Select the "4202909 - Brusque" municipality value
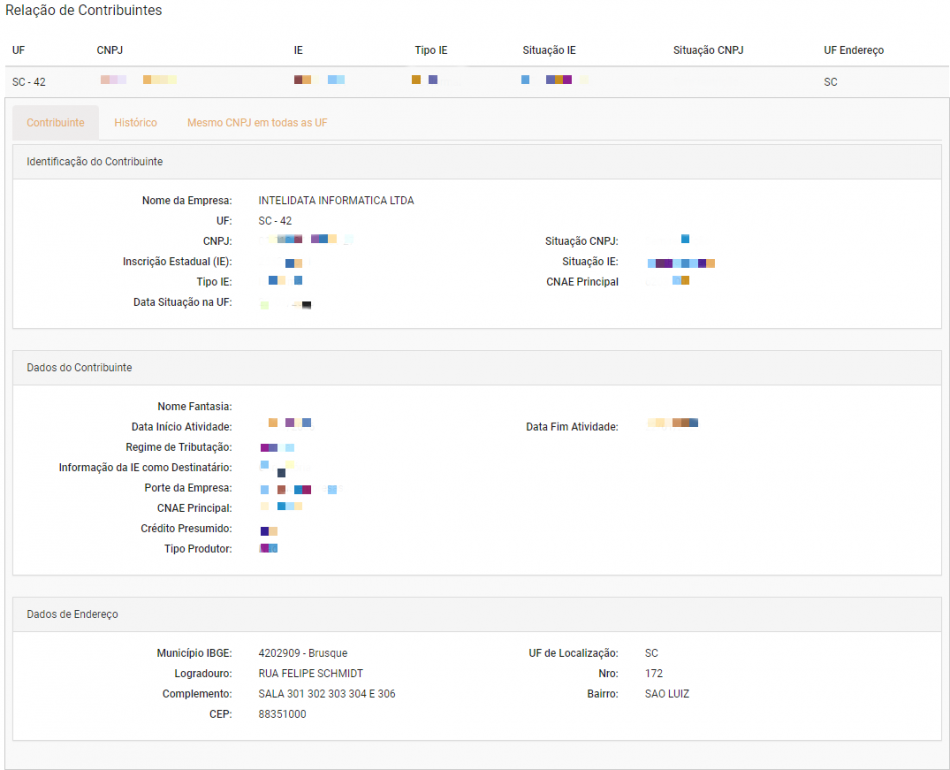This screenshot has height=770, width=950. point(303,653)
